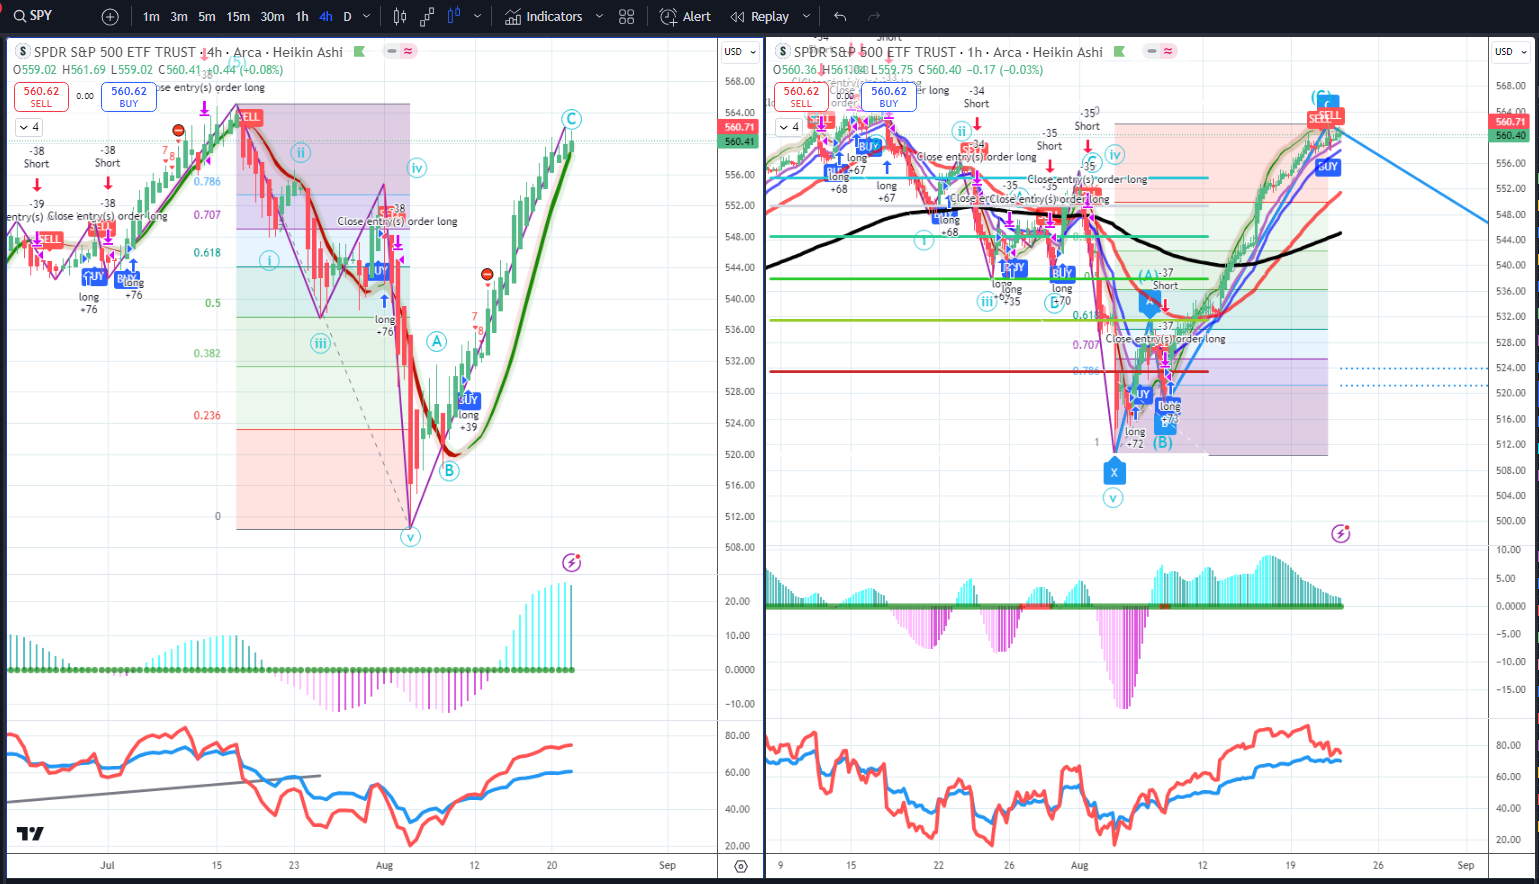Click the circled v label in right chart
The height and width of the screenshot is (884, 1539).
click(x=1113, y=498)
